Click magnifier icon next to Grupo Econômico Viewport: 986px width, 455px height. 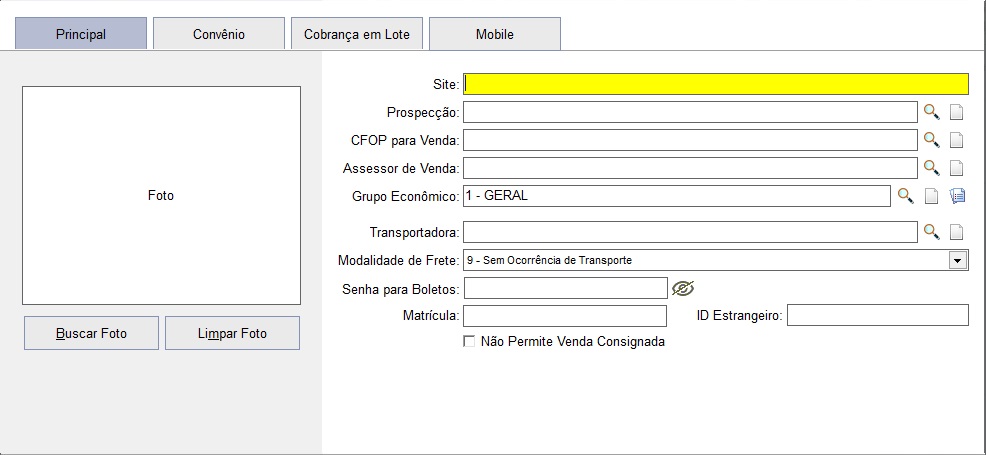tap(906, 196)
